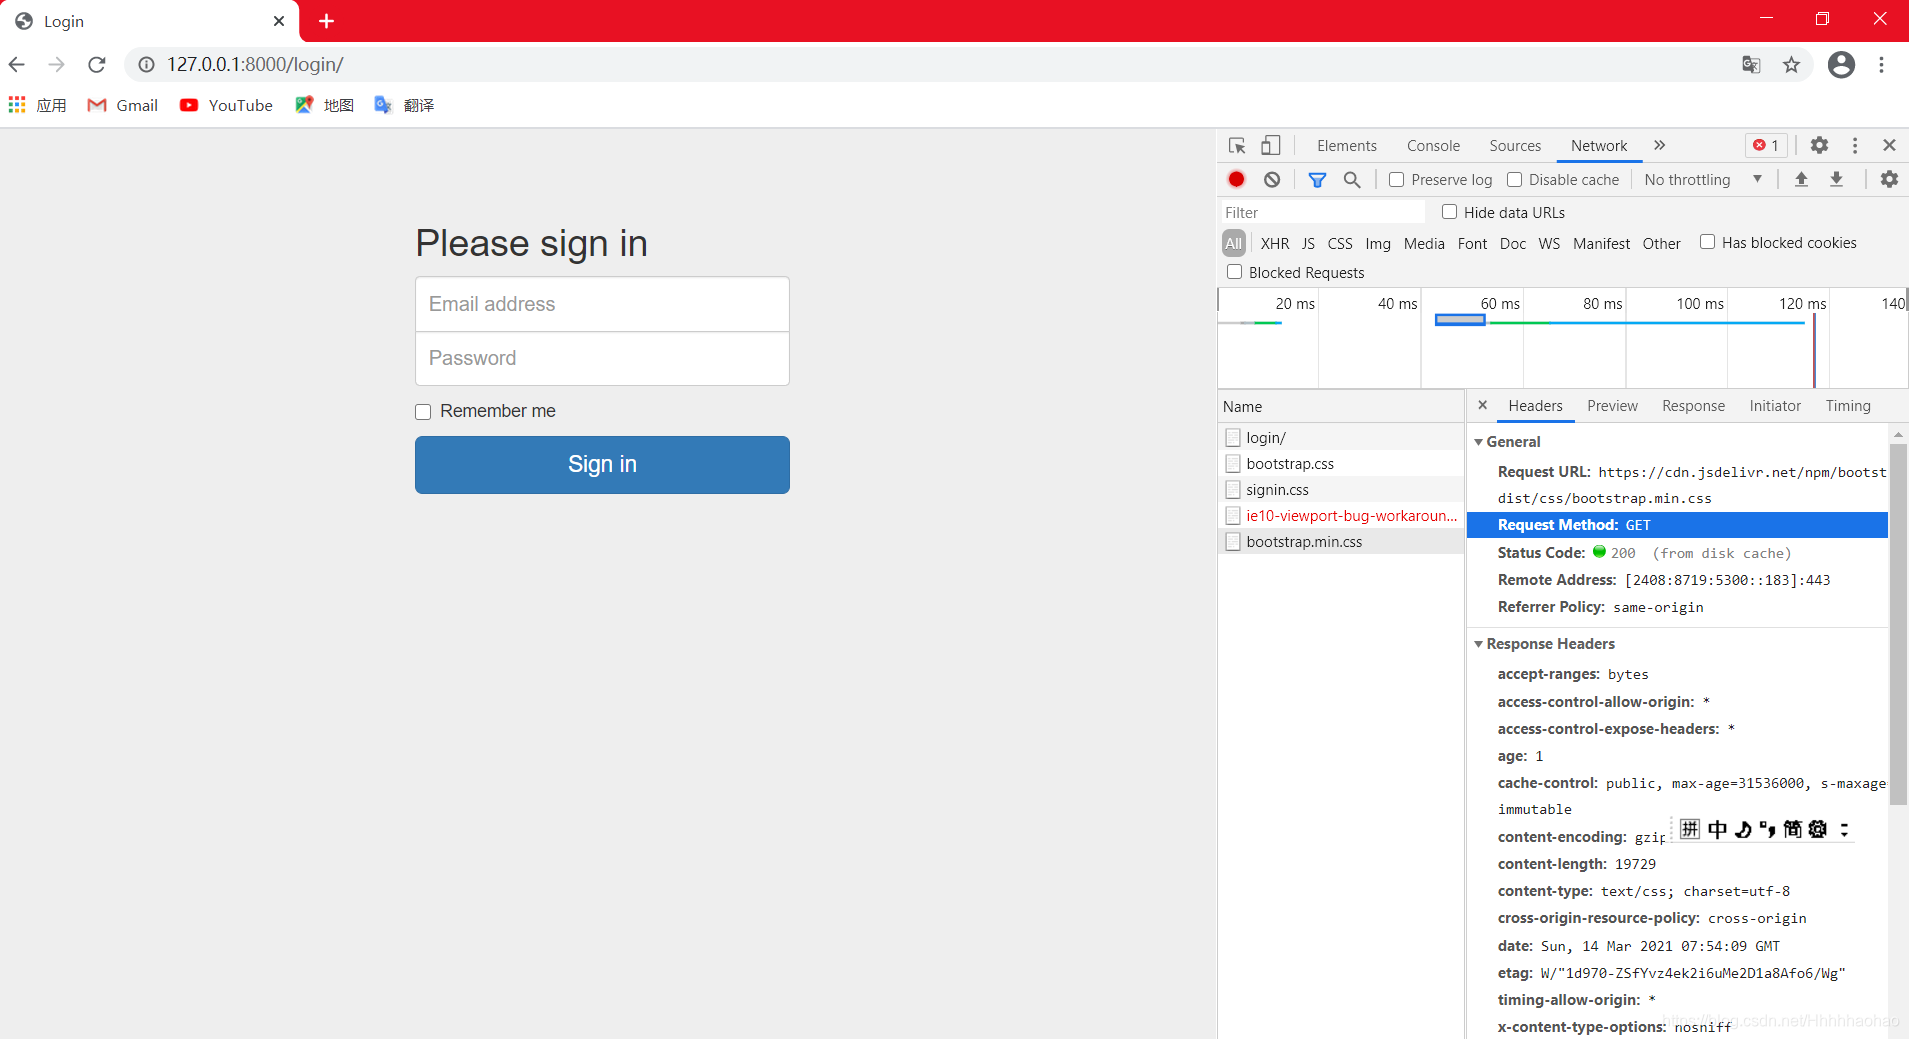The height and width of the screenshot is (1039, 1909).
Task: Open the Initiator tab
Action: point(1775,406)
